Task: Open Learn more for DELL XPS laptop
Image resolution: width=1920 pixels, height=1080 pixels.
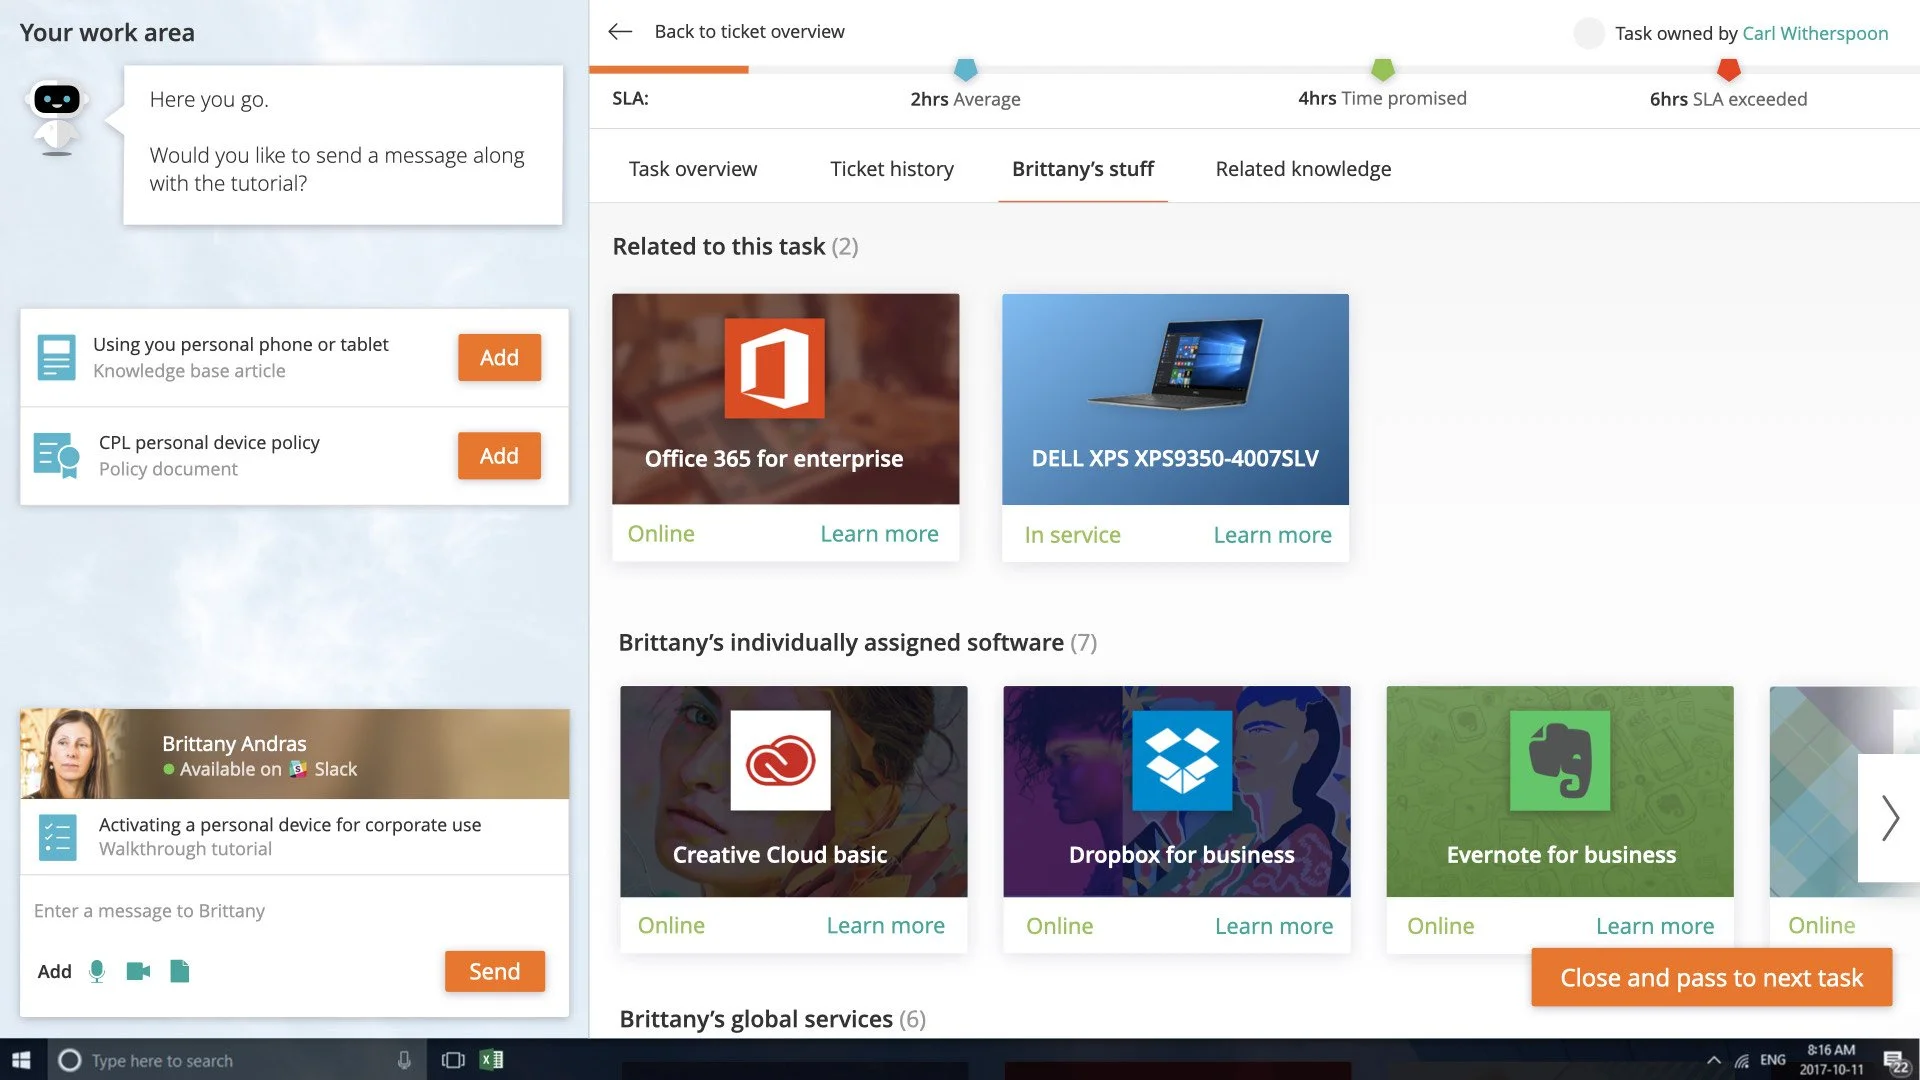Action: point(1272,535)
